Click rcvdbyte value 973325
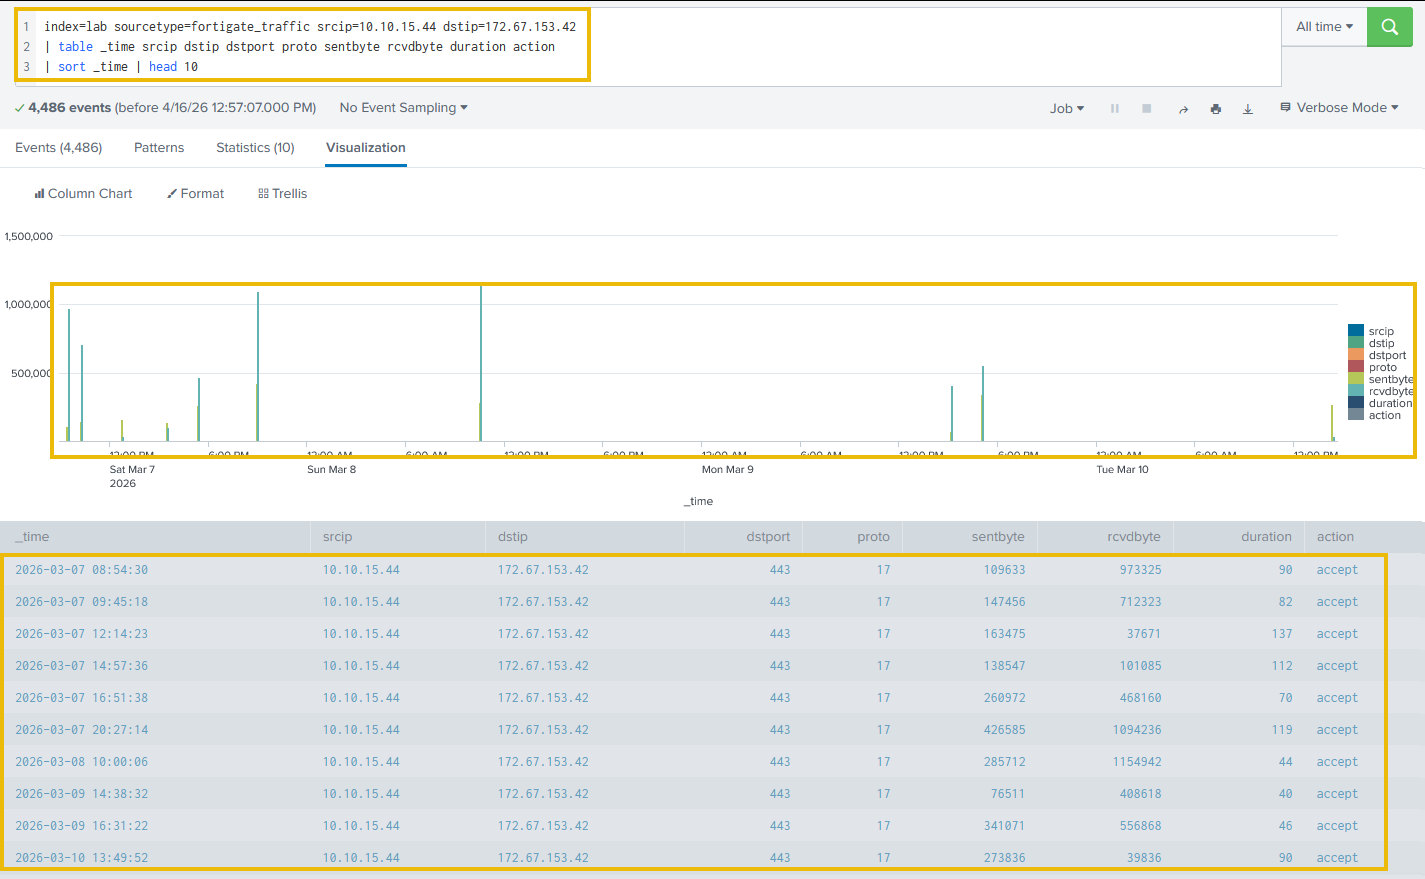The height and width of the screenshot is (879, 1425). 1140,570
